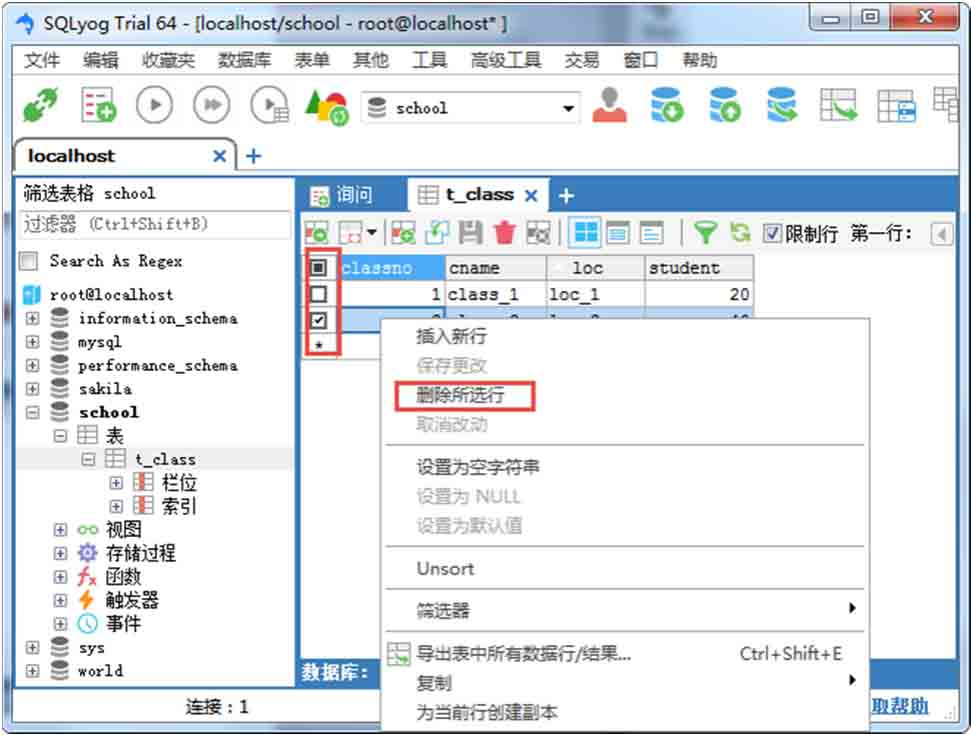Click the Execute all queries icon

click(211, 105)
